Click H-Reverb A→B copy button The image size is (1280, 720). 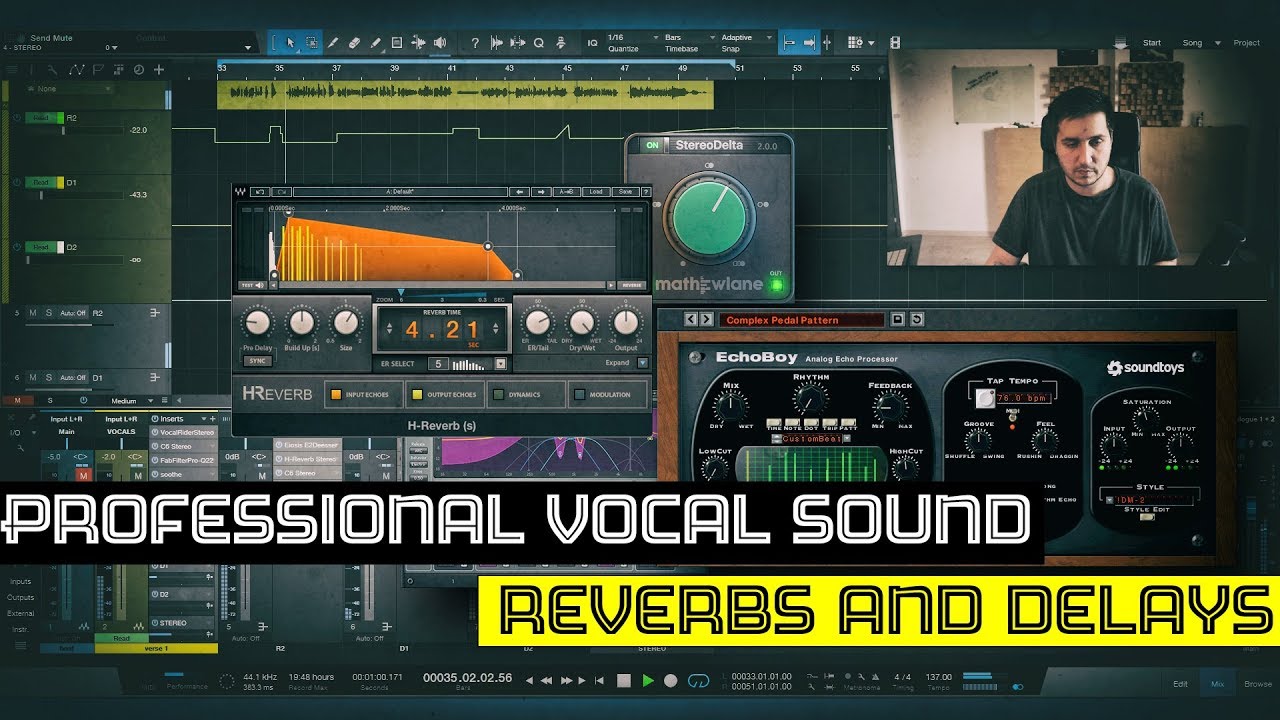[x=568, y=191]
